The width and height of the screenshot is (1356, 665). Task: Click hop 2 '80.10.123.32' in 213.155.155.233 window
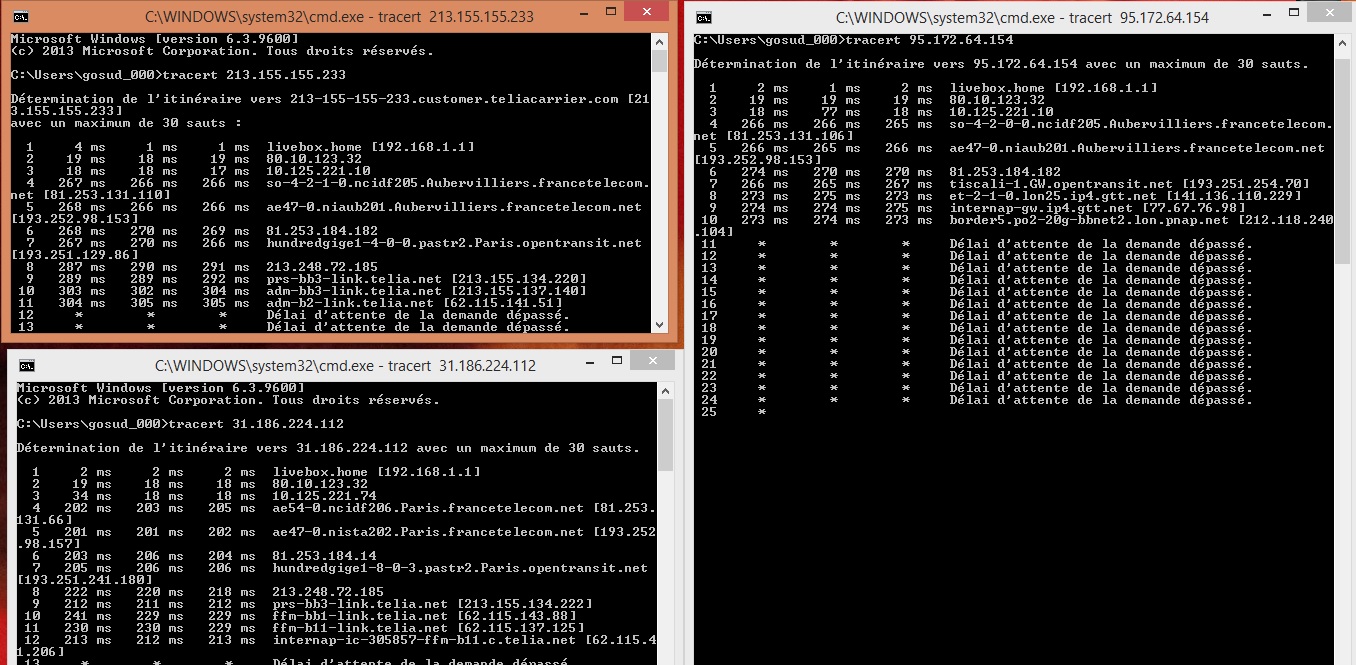314,159
